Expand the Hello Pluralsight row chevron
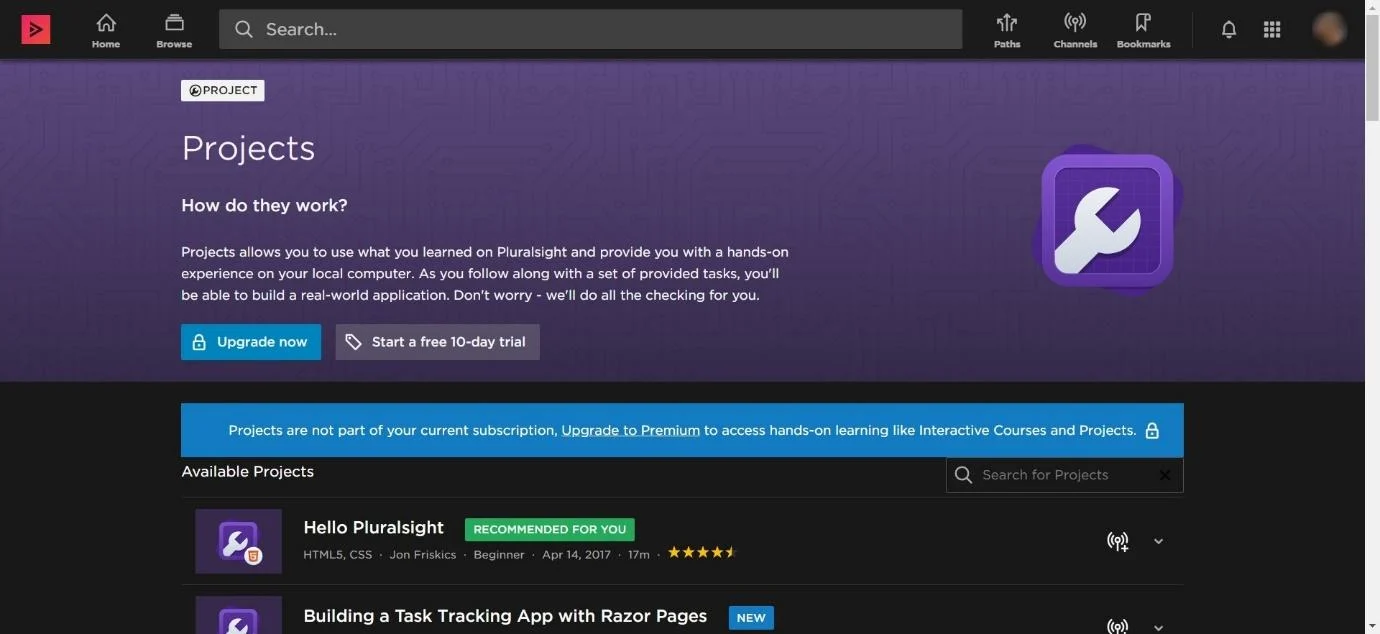 (x=1158, y=542)
